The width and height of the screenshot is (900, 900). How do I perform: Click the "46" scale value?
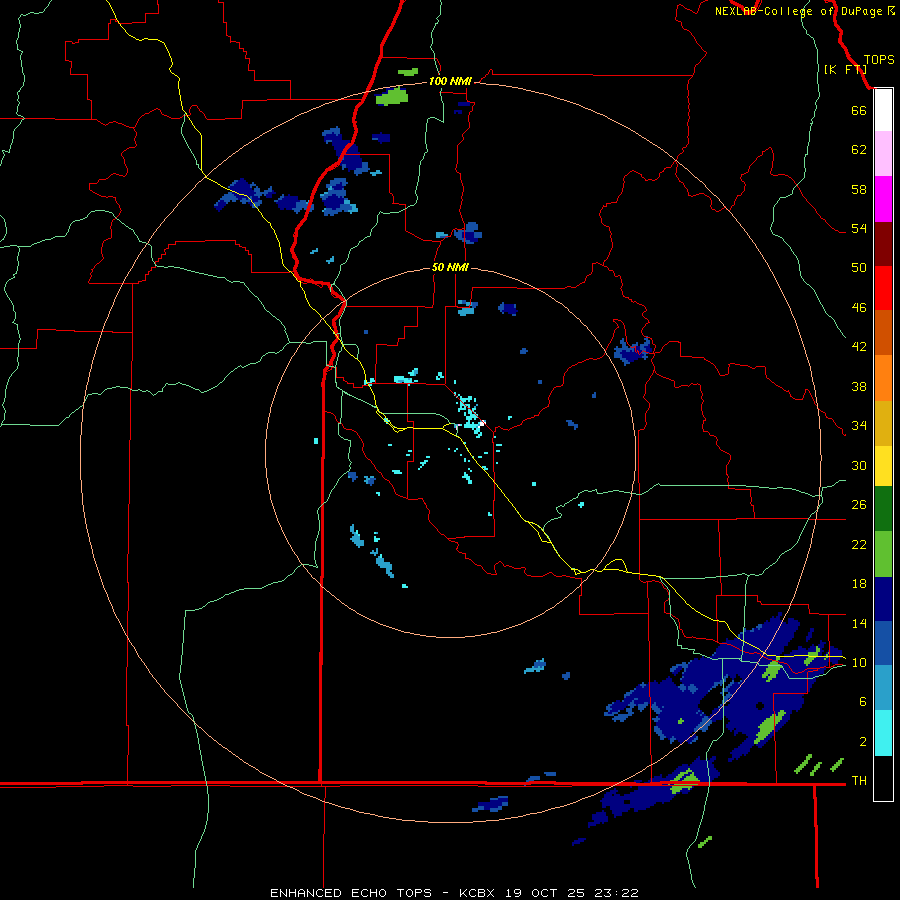[x=859, y=308]
